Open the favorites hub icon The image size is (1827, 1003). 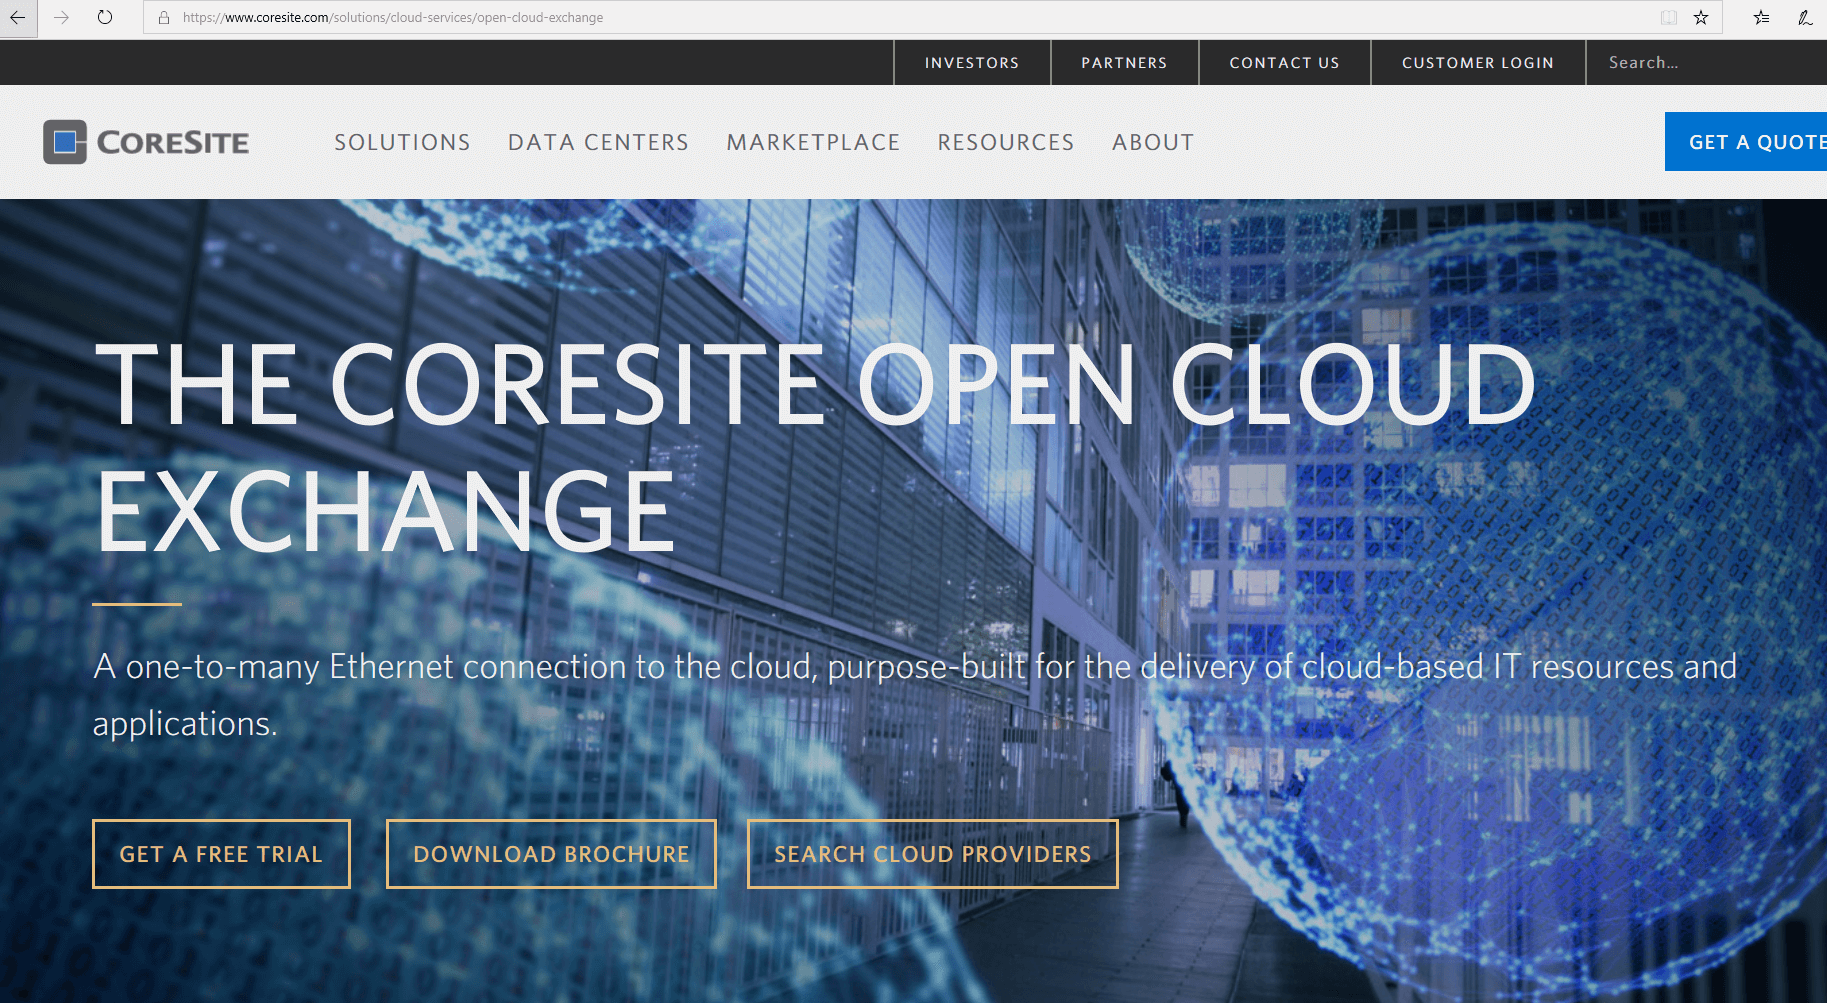[x=1761, y=17]
